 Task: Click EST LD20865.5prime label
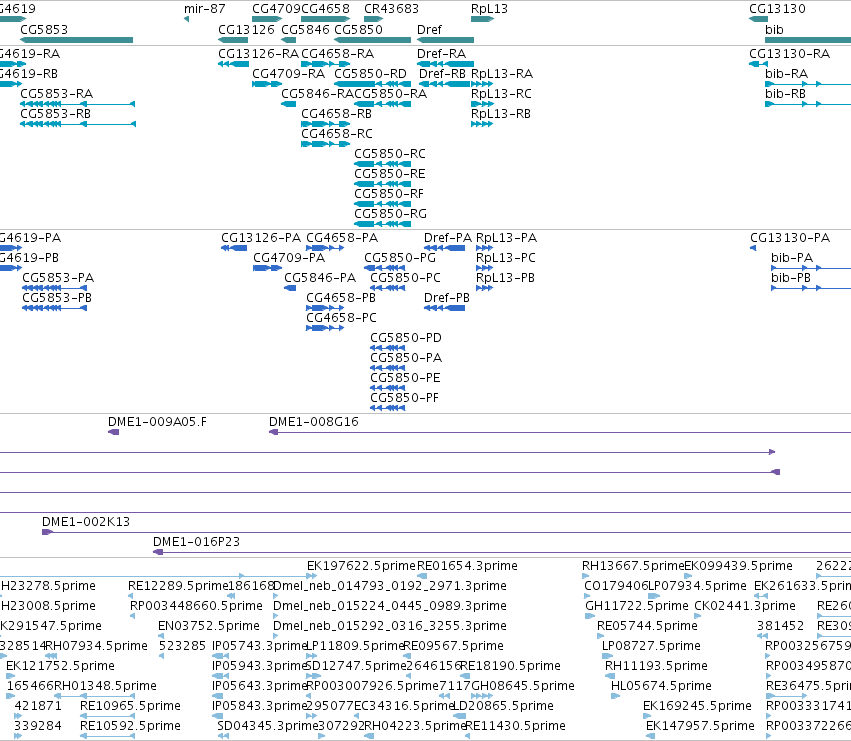point(503,706)
